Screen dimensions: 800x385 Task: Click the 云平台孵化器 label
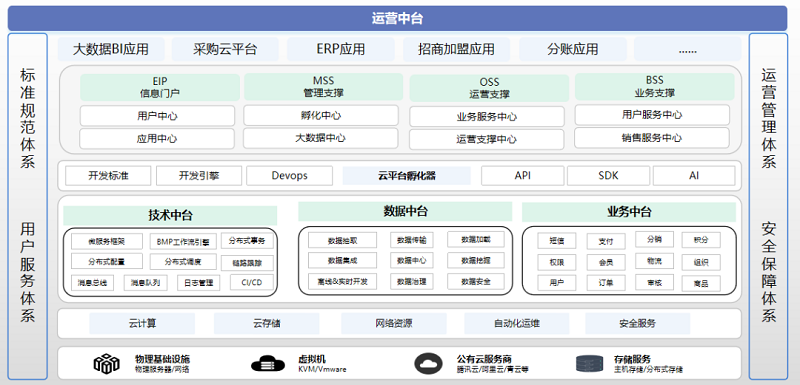click(407, 176)
